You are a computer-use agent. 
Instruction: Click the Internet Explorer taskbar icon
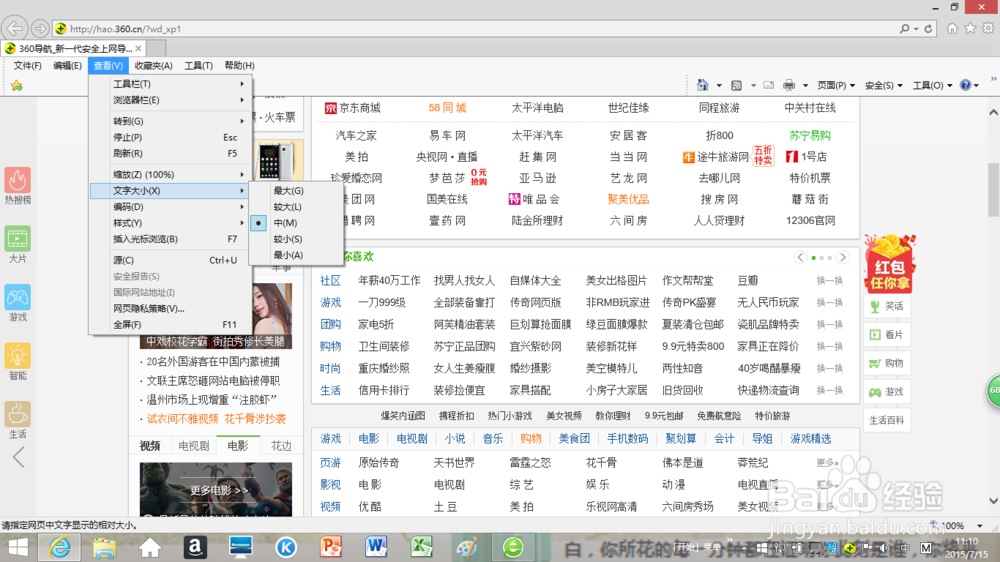(60, 547)
